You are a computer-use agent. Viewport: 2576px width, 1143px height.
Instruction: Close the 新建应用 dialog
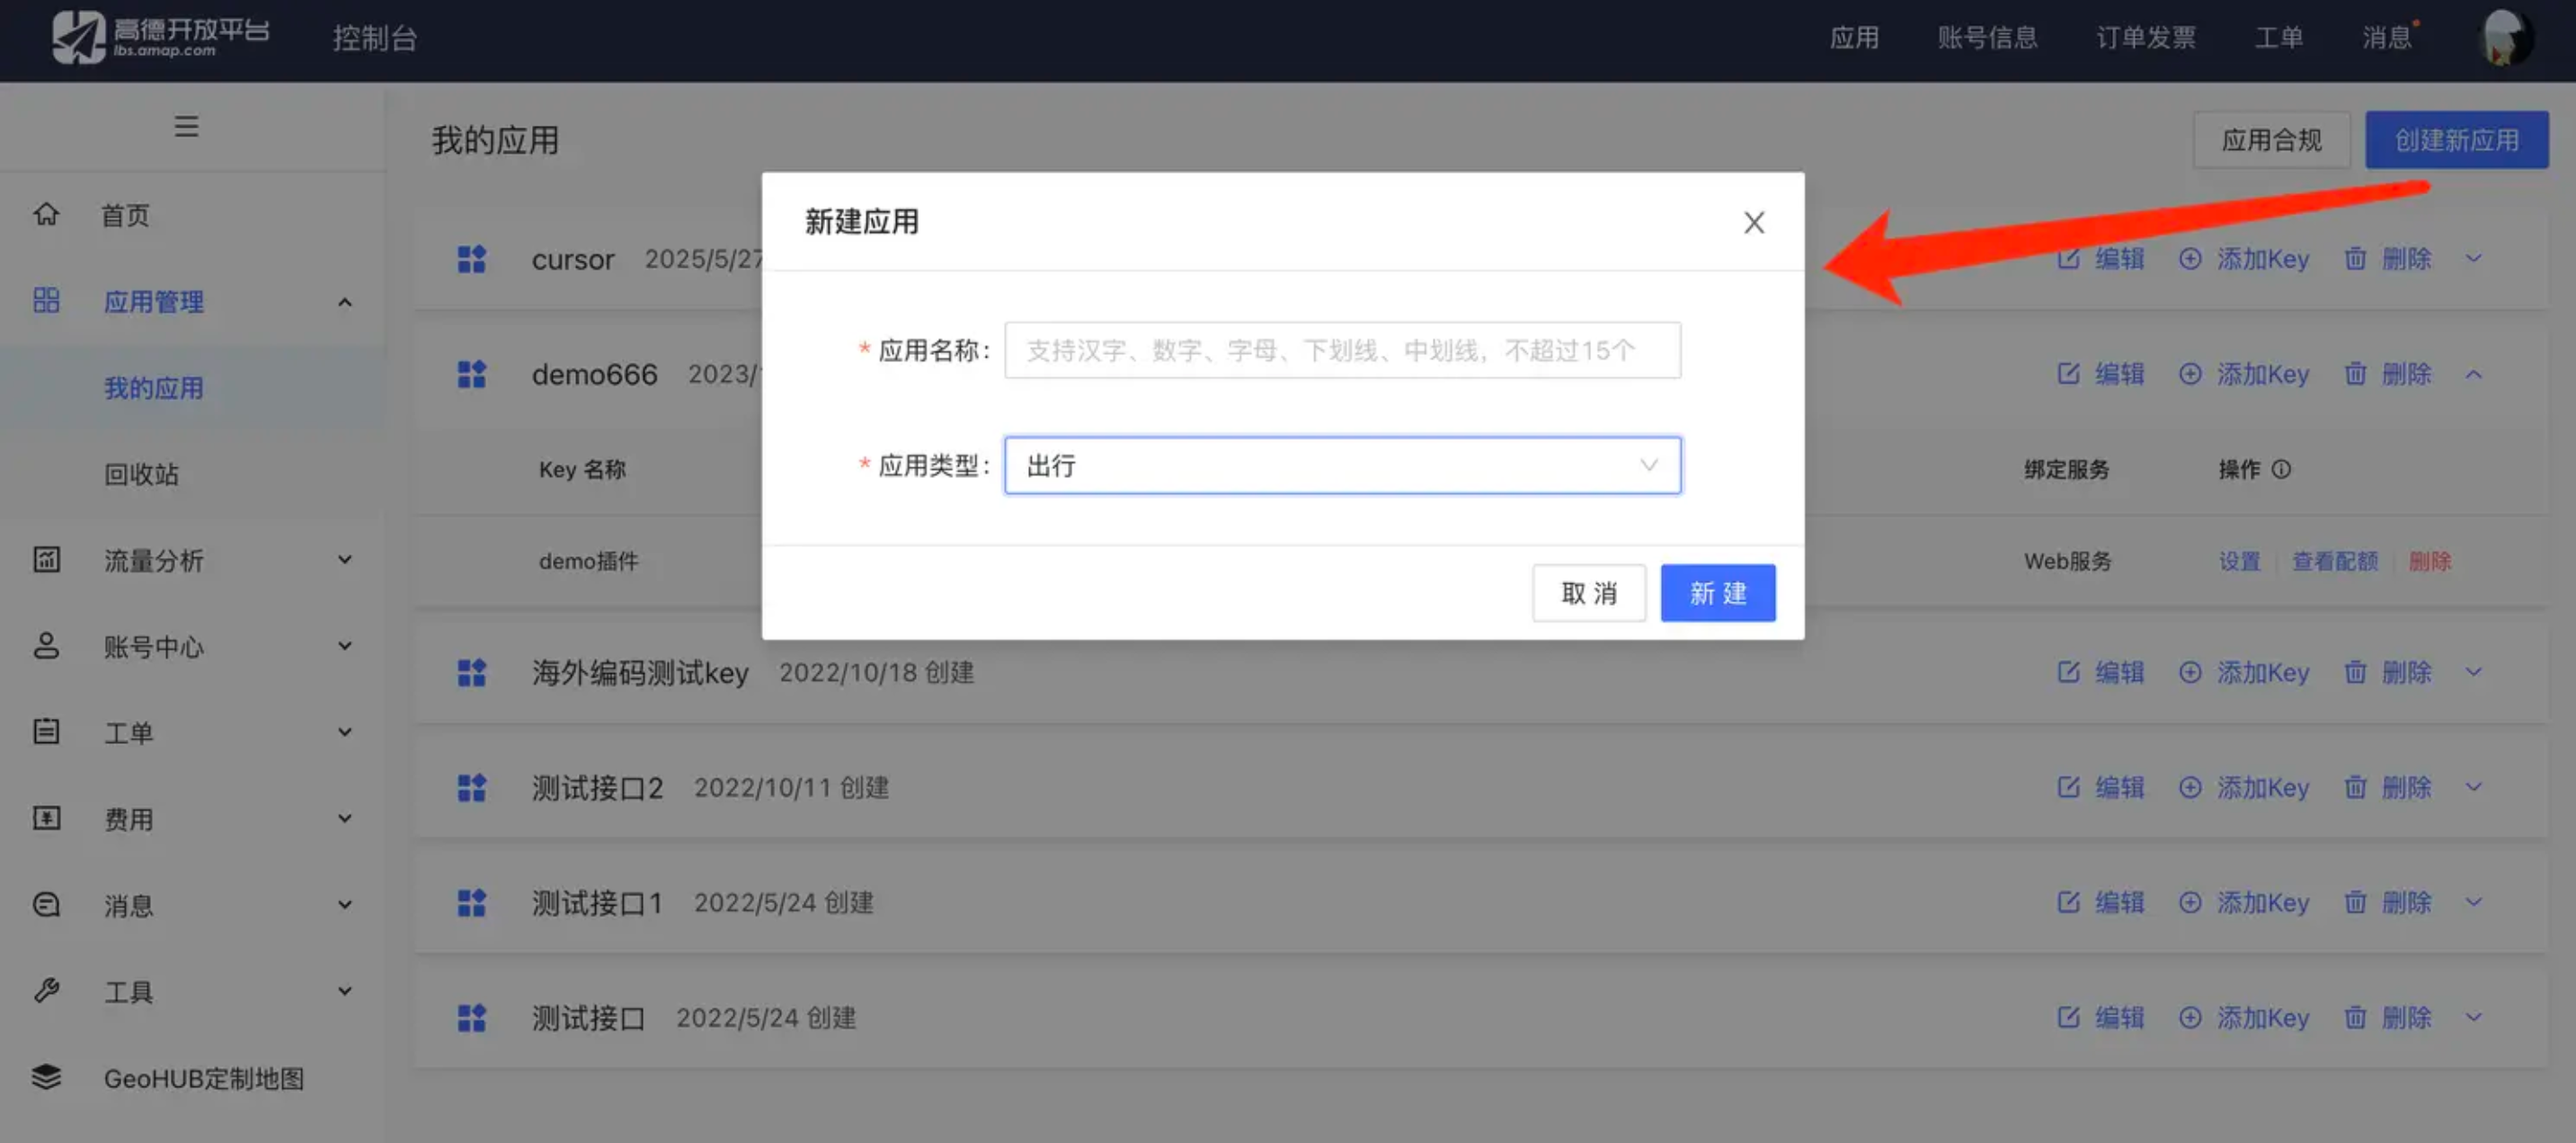[x=1754, y=222]
